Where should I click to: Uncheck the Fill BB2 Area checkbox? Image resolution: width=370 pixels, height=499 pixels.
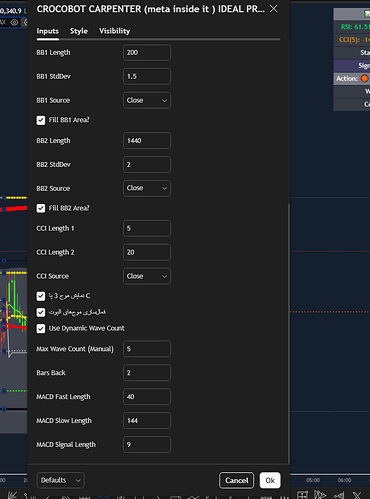tap(41, 208)
